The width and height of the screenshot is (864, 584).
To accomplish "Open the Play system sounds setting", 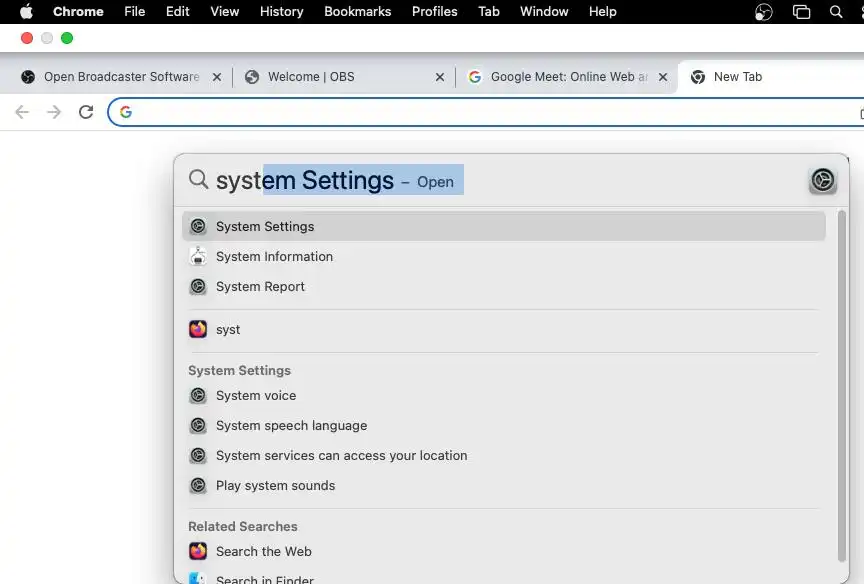I will (x=504, y=485).
